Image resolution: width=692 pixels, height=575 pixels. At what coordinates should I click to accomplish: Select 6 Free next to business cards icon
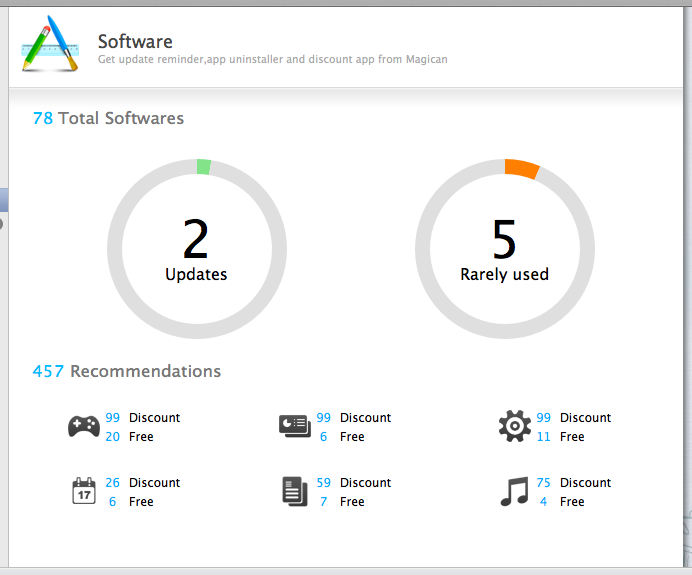[x=342, y=436]
